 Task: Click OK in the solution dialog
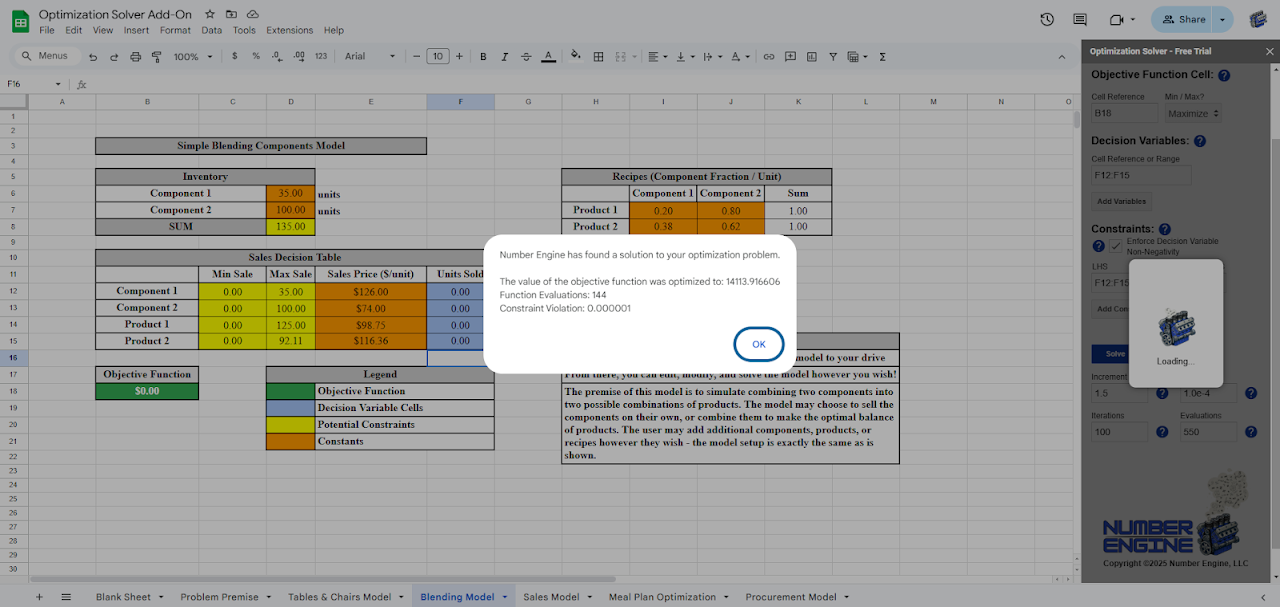pos(759,344)
